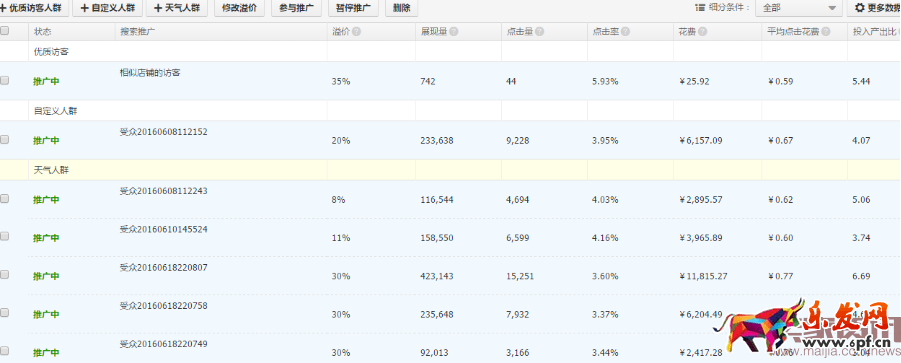This screenshot has width=901, height=363.
Task: Add a 天气人群 group
Action: (x=177, y=8)
